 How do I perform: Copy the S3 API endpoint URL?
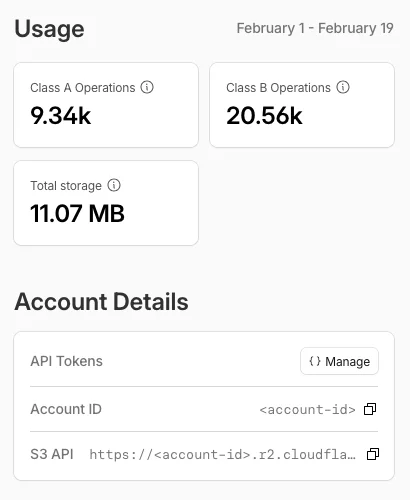coord(373,454)
